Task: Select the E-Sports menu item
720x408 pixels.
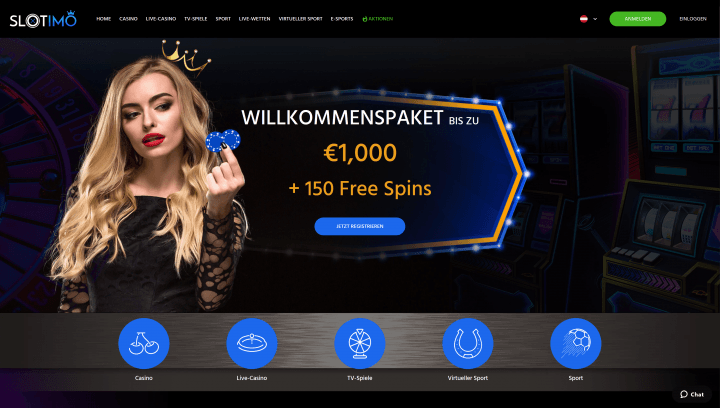Action: 342,19
